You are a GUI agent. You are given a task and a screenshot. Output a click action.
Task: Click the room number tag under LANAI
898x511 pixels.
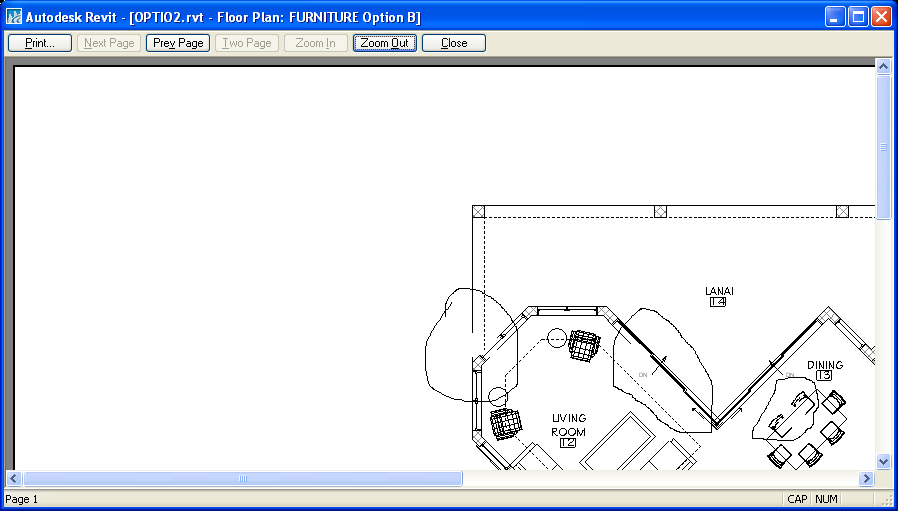pos(718,302)
